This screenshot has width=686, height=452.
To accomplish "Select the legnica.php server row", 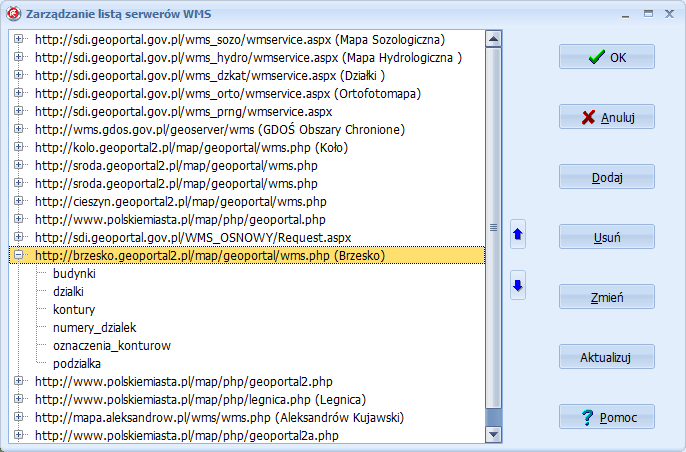I will [200, 399].
